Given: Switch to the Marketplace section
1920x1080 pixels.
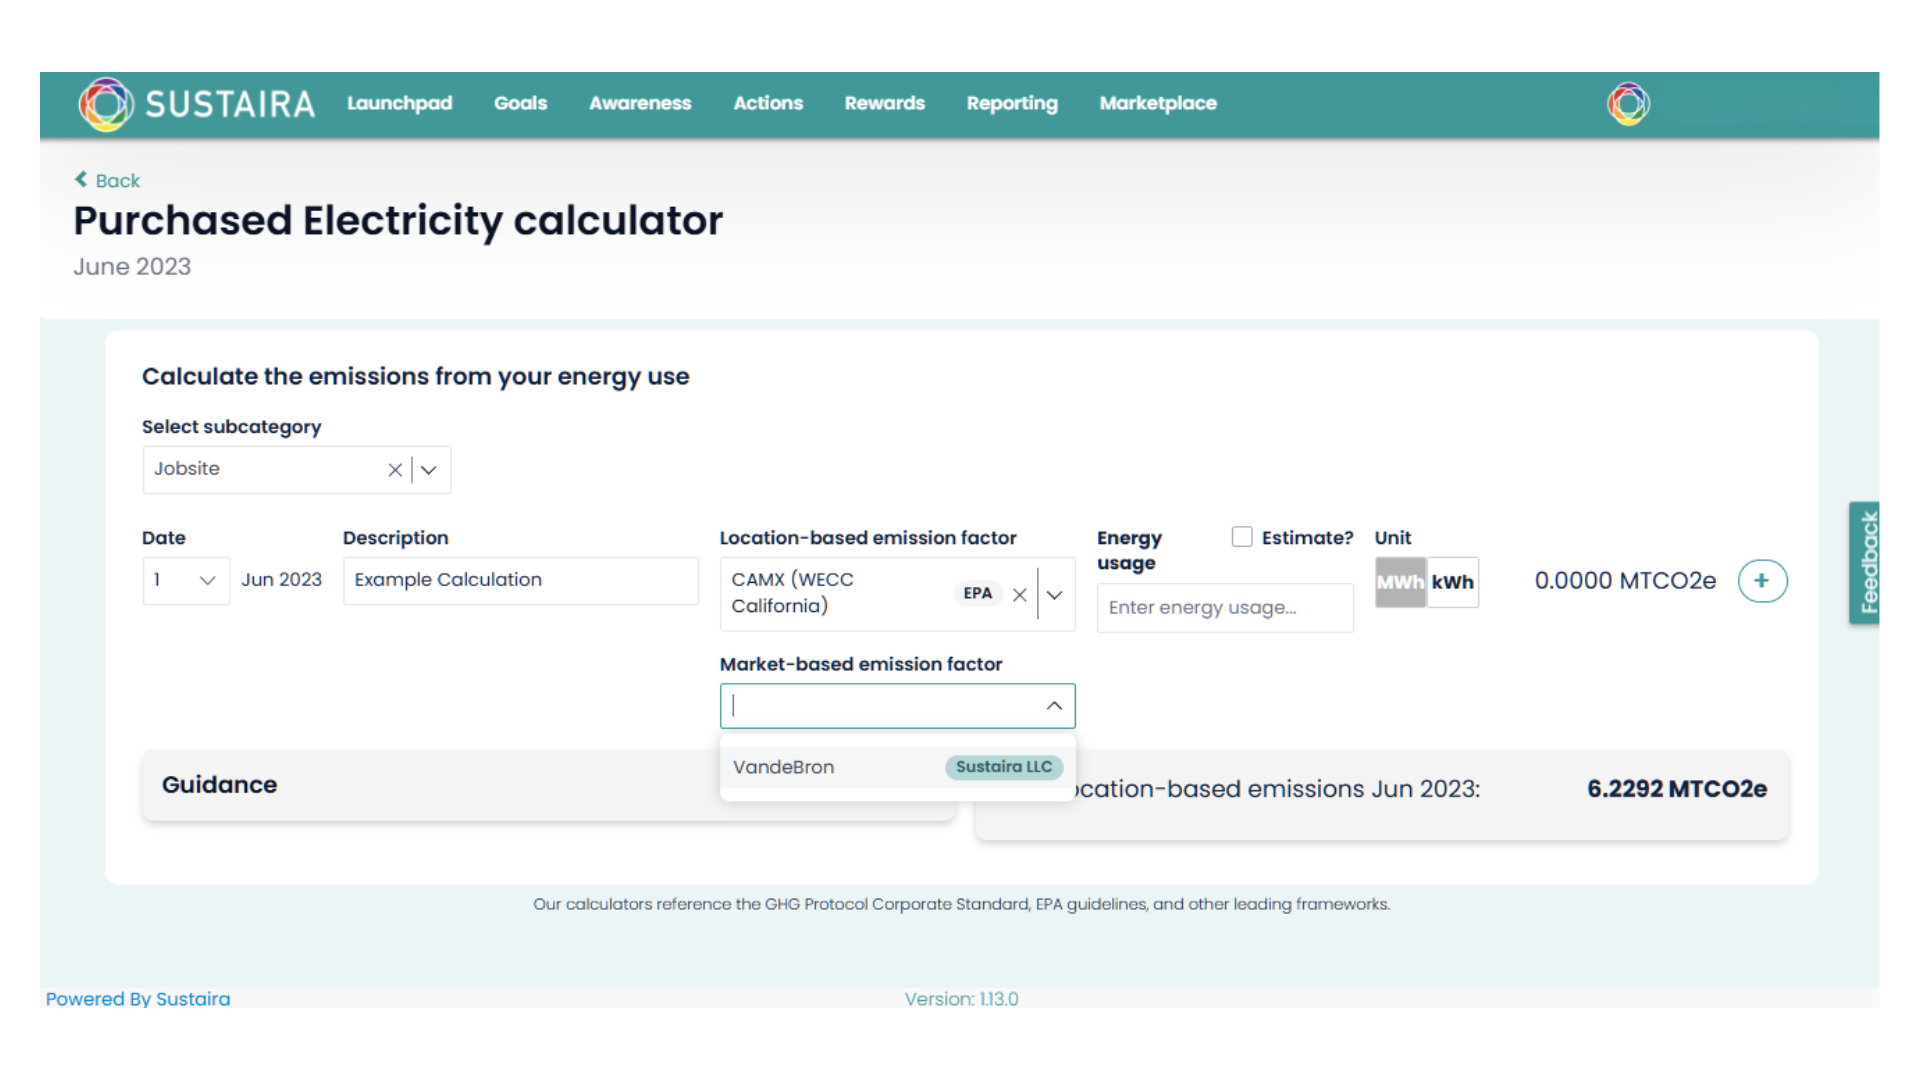Looking at the screenshot, I should [1157, 104].
